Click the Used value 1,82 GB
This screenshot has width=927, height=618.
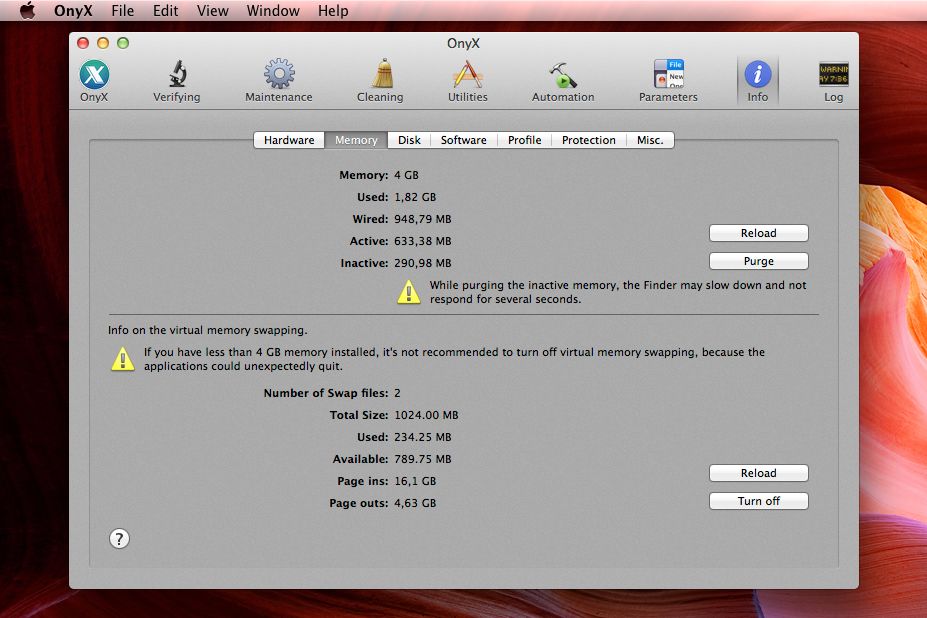click(x=415, y=197)
